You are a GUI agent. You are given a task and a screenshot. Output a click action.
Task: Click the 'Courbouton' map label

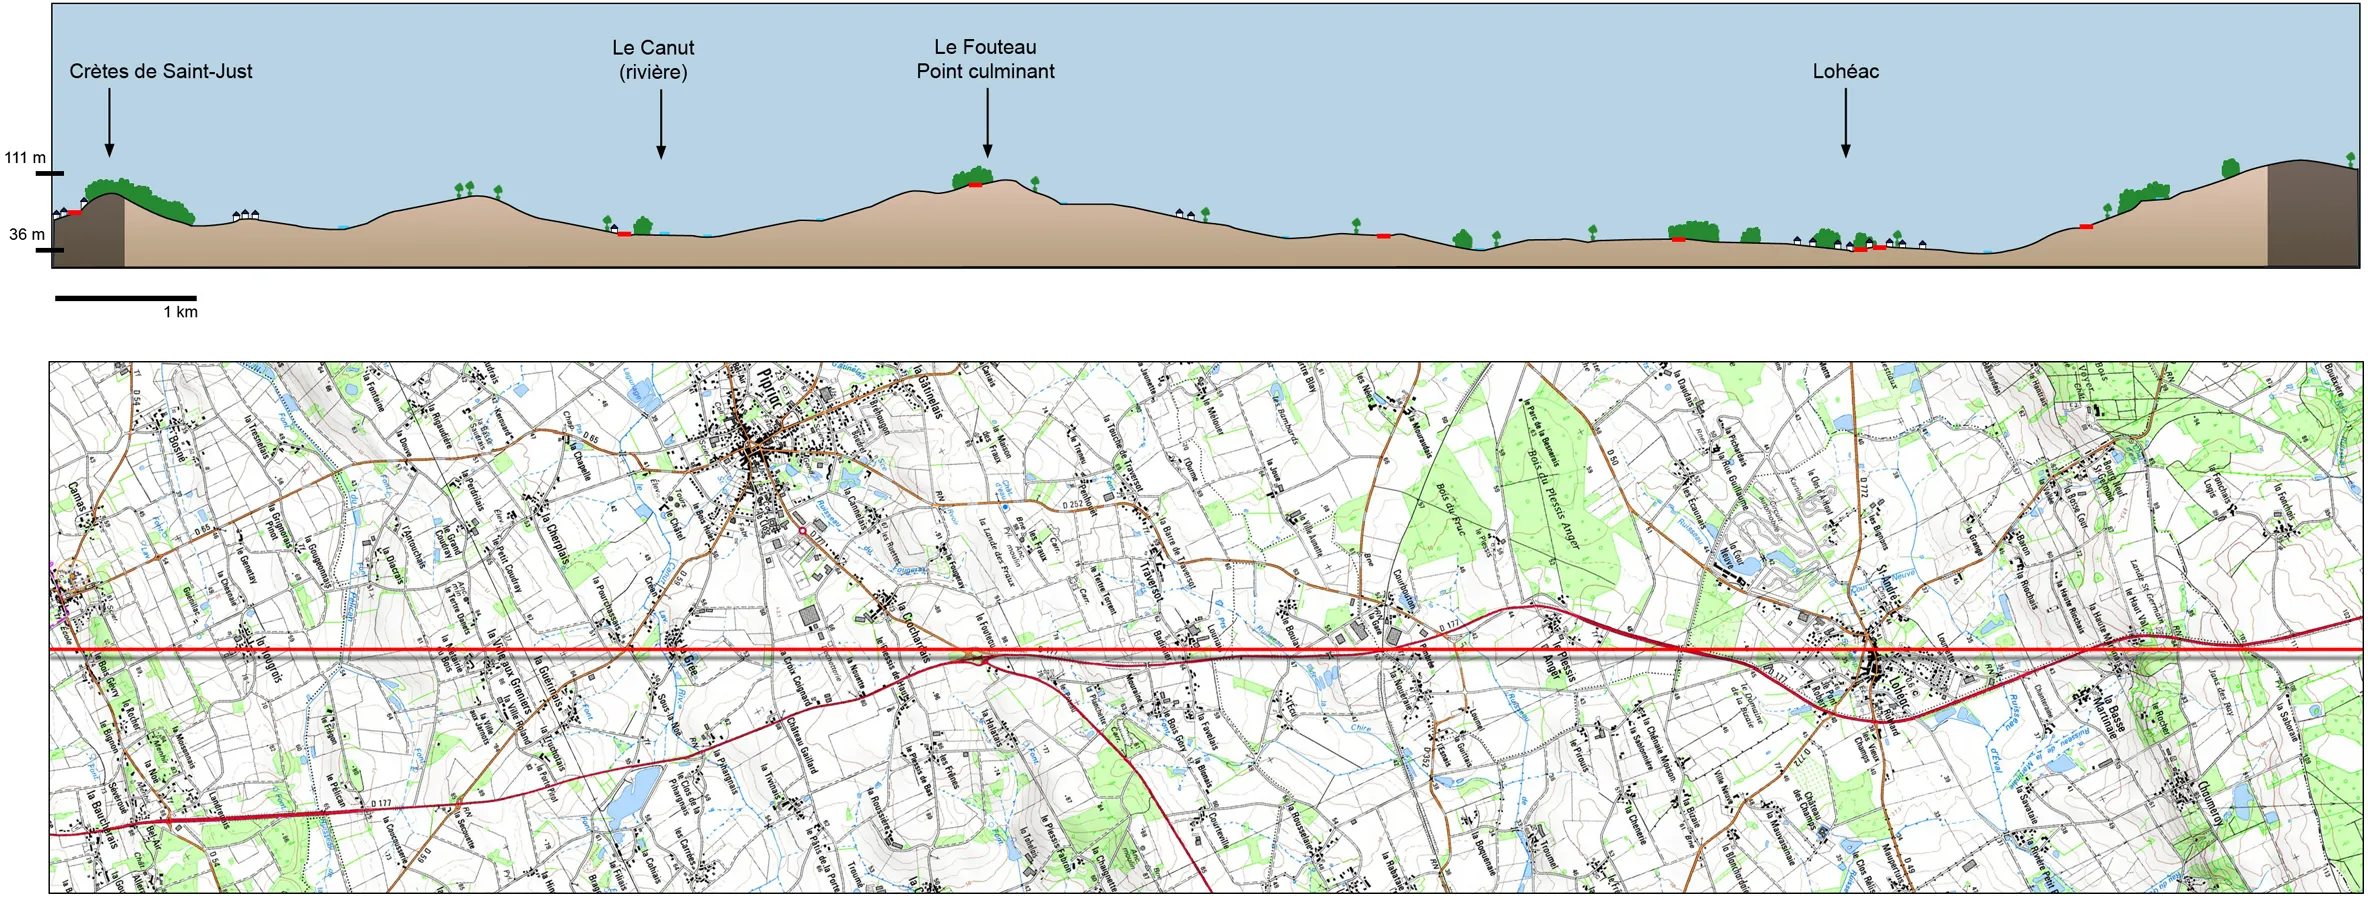click(1403, 591)
